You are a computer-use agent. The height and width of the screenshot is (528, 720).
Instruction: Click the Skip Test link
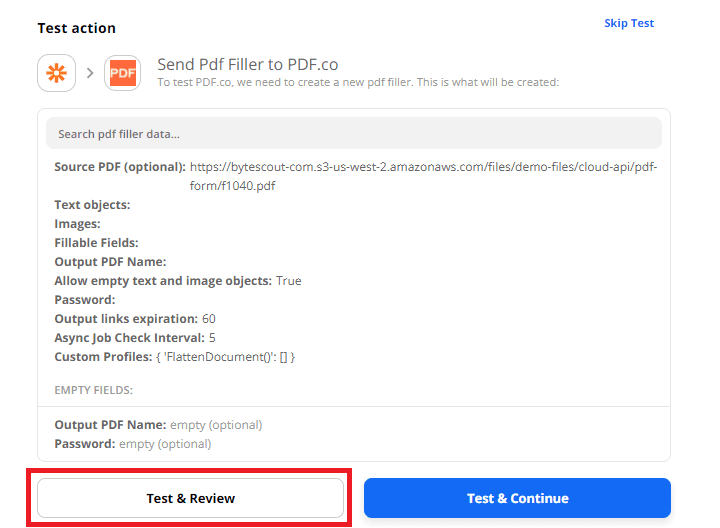[628, 23]
